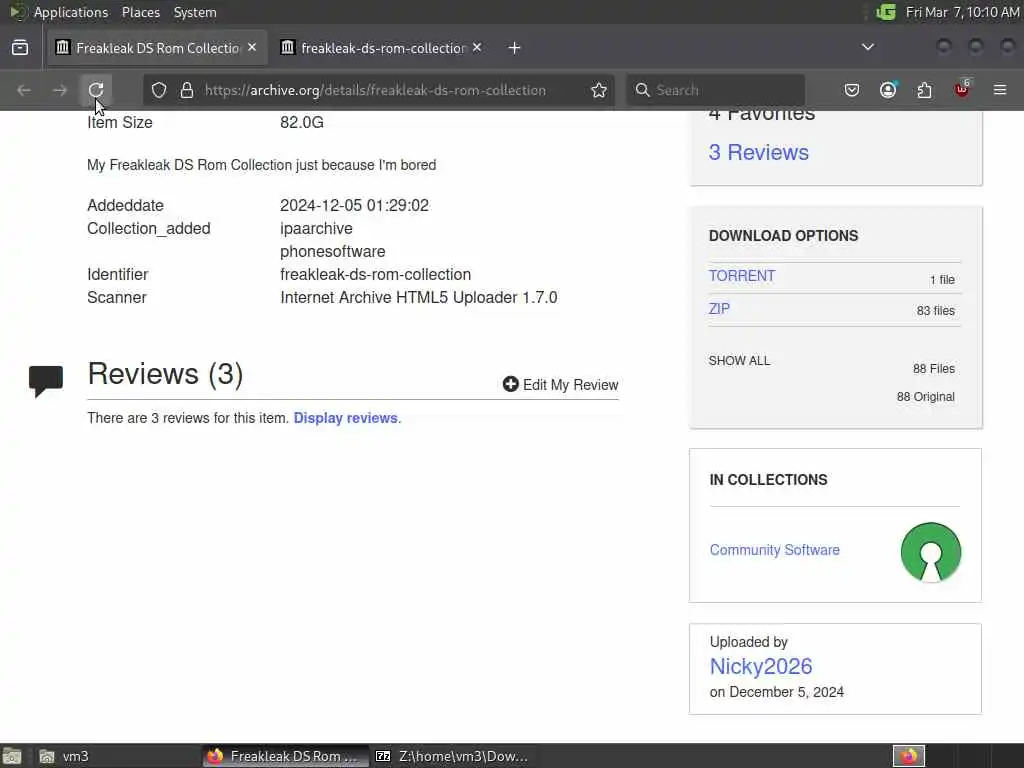Click the Firefox workspace switcher thumbnail
1024x768 pixels.
pos(908,756)
